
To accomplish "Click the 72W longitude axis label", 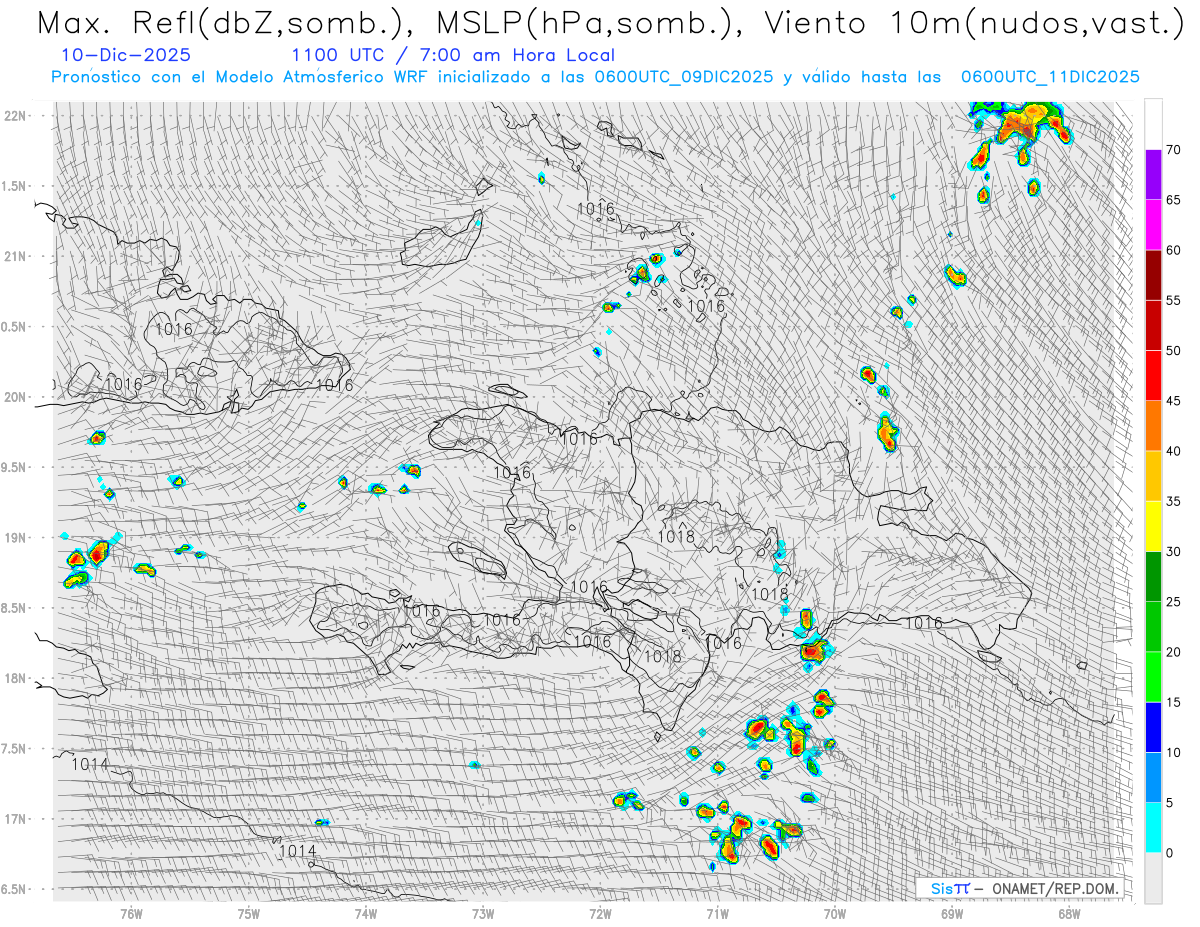I will pos(600,914).
